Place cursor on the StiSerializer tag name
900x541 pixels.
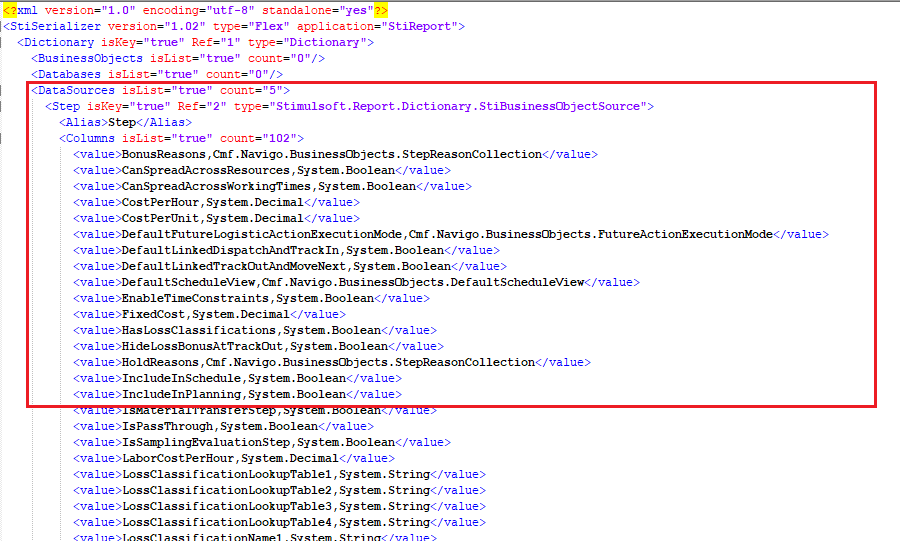point(55,26)
